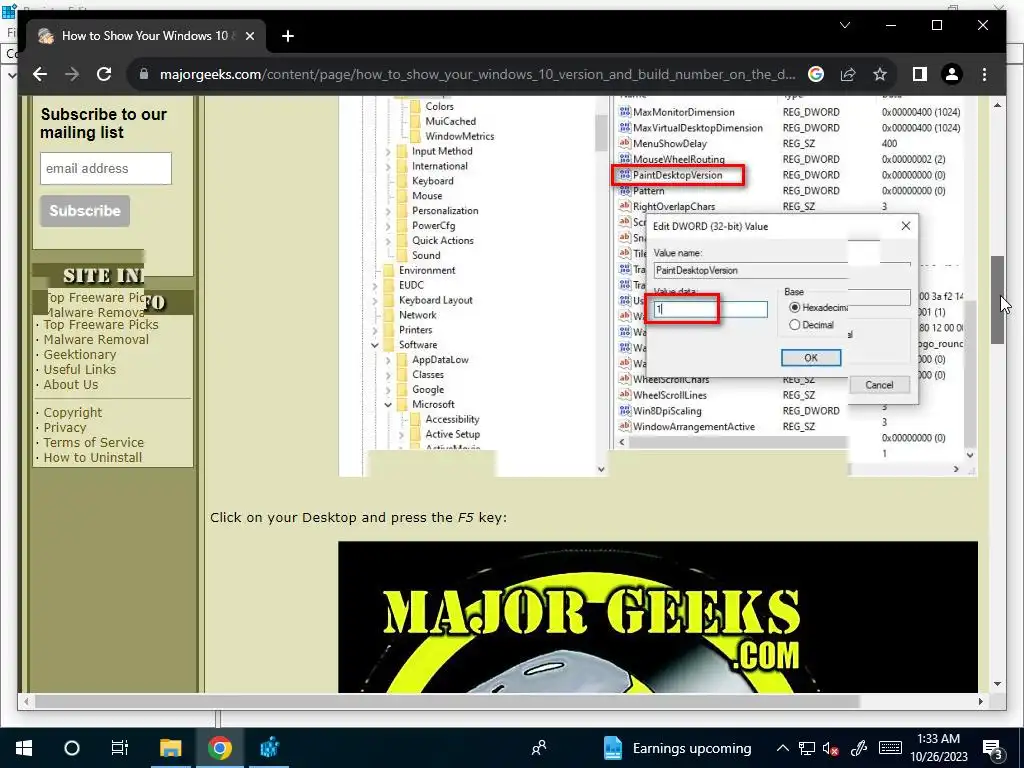The image size is (1024, 768).
Task: Open the People icon on taskbar
Action: [539, 748]
